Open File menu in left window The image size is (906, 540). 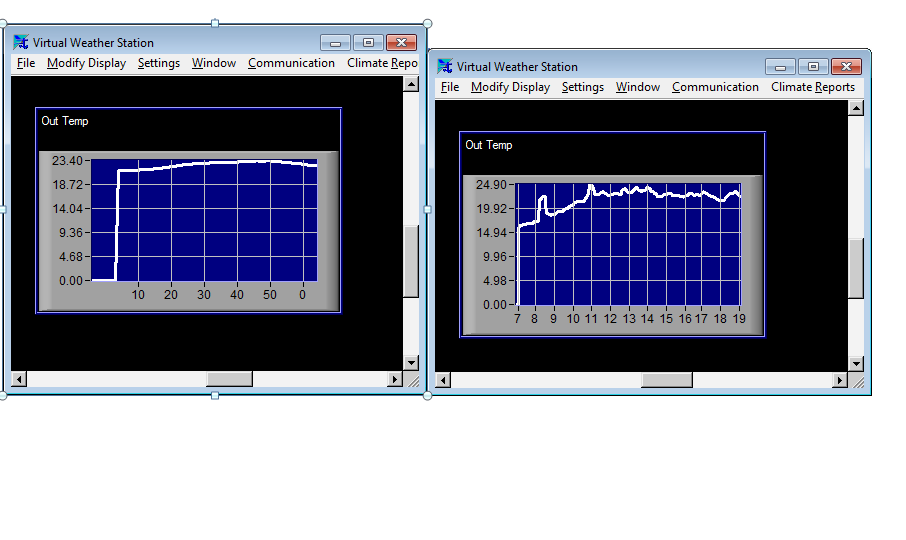(26, 63)
